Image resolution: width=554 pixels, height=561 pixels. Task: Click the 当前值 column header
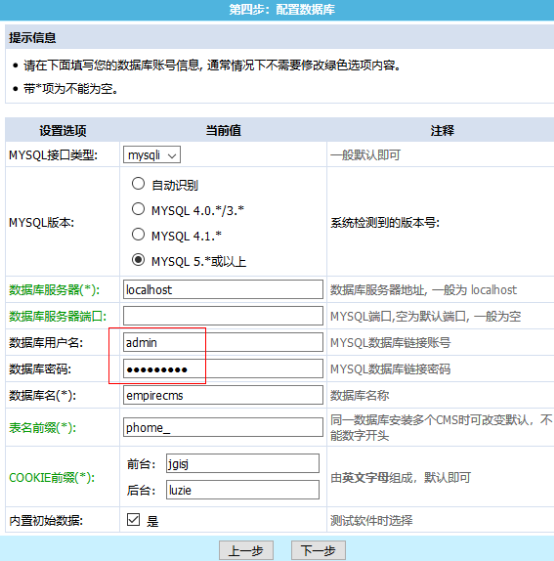[223, 131]
